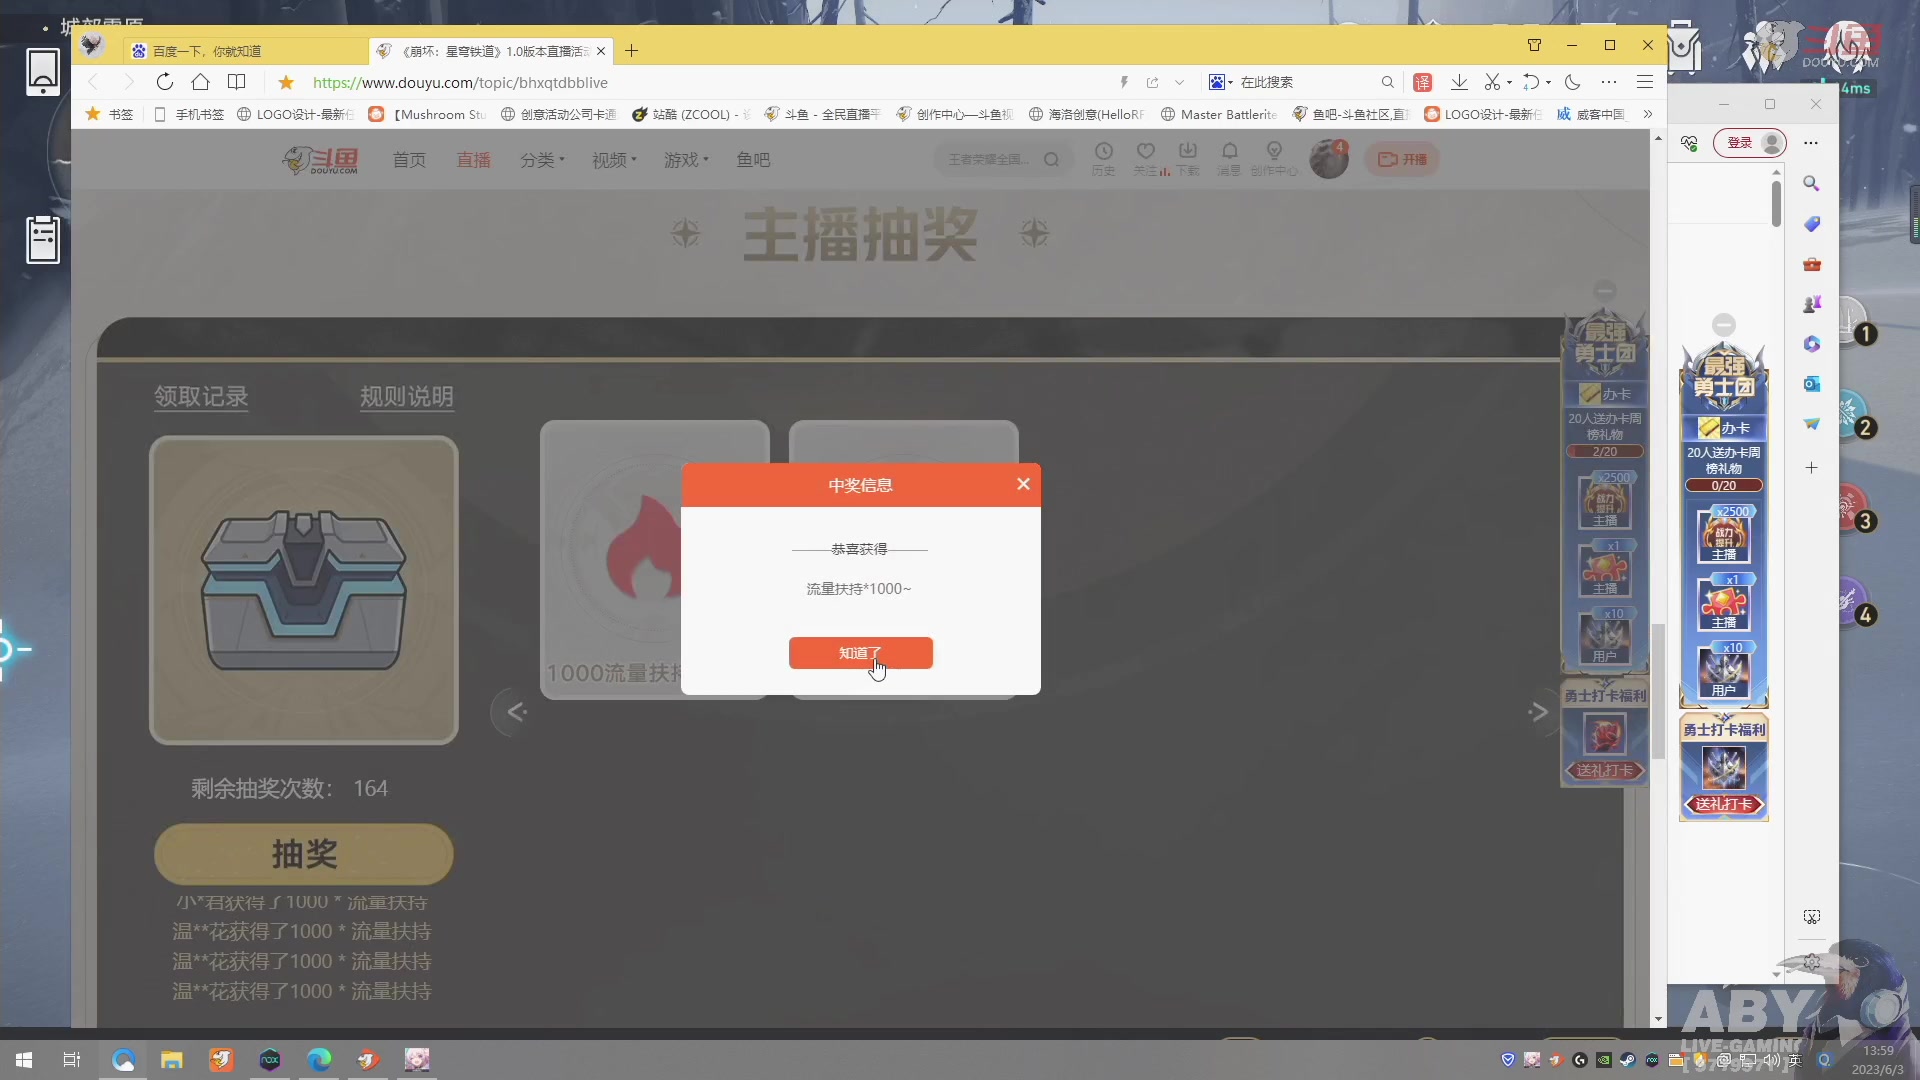Expand the screenshot tool dropdown arrow
This screenshot has width=1920, height=1080.
click(1509, 82)
